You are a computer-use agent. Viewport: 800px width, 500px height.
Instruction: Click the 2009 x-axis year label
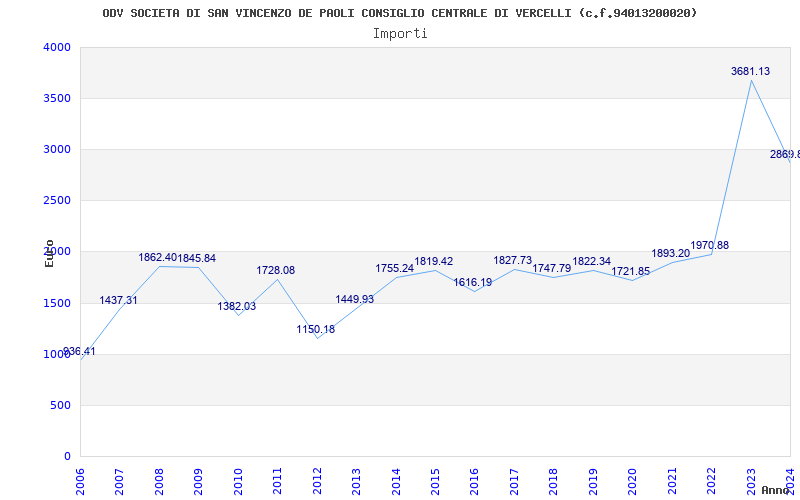tap(198, 482)
